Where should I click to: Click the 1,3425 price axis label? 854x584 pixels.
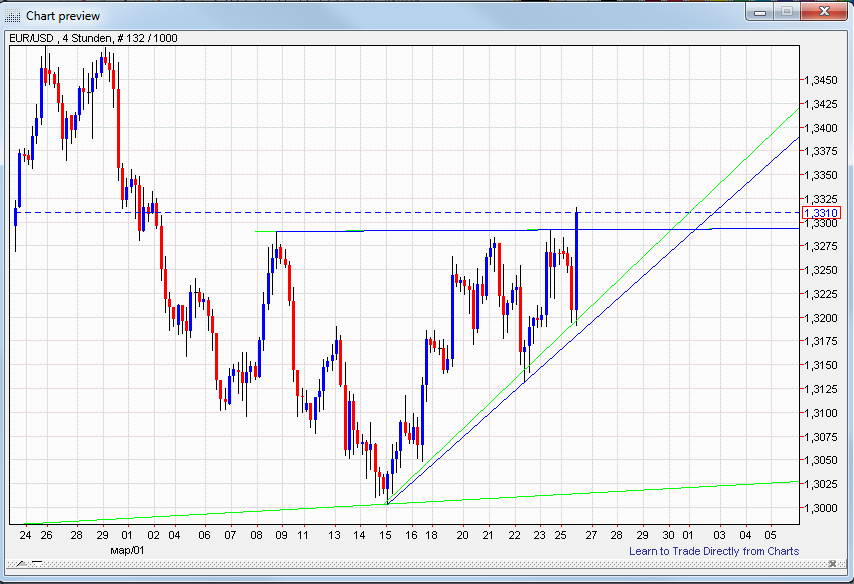pyautogui.click(x=821, y=104)
